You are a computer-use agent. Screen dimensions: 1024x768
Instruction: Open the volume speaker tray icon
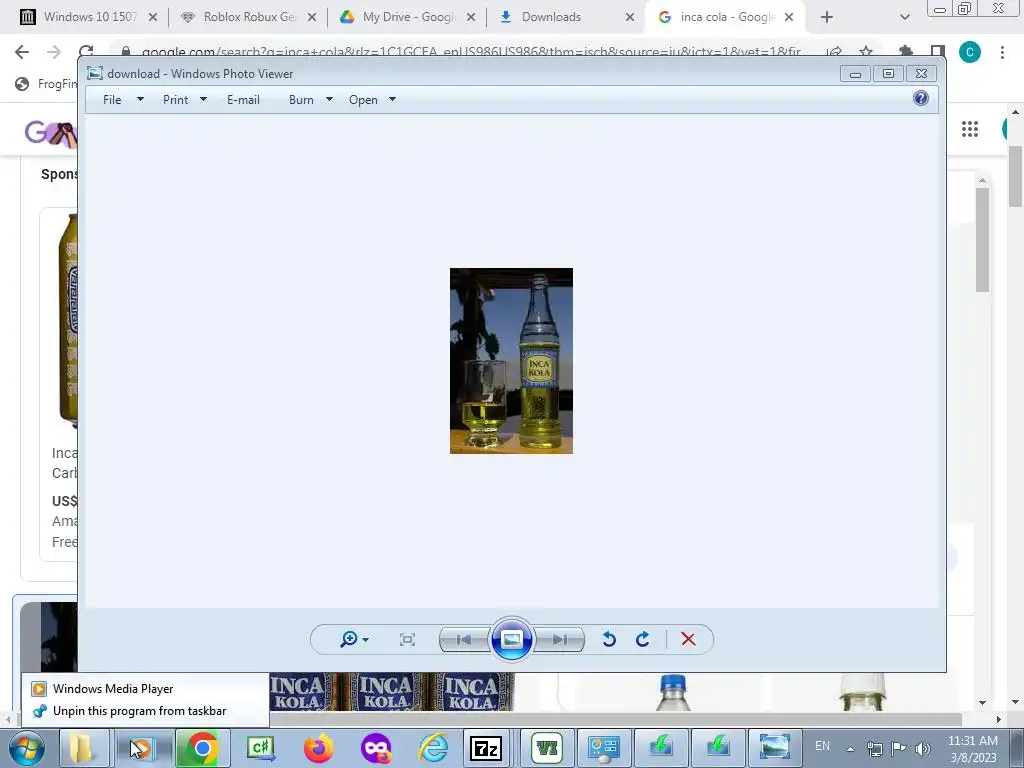[923, 748]
